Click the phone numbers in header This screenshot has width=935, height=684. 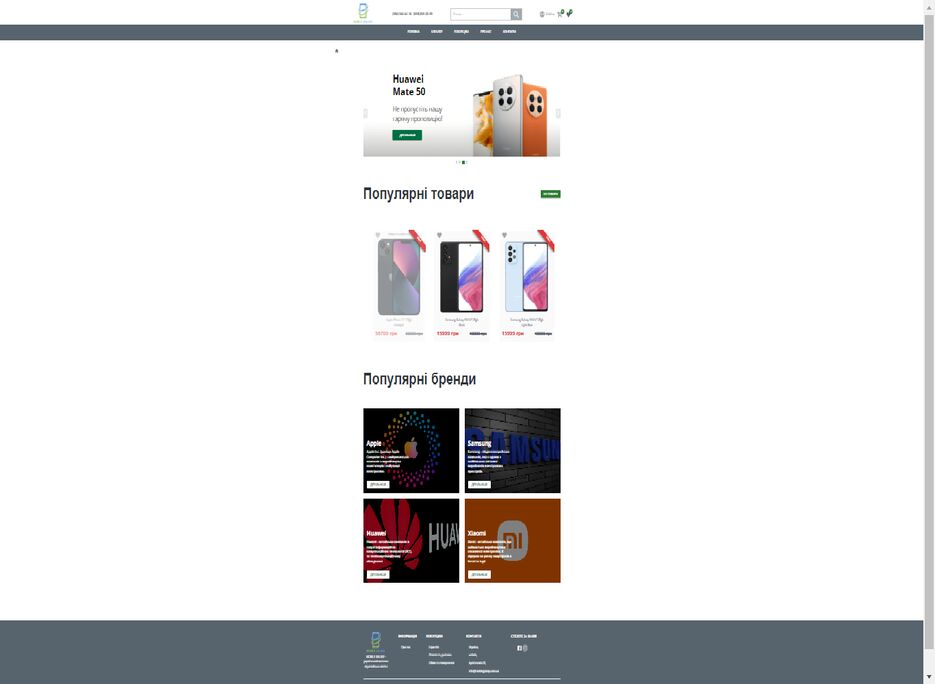(413, 14)
